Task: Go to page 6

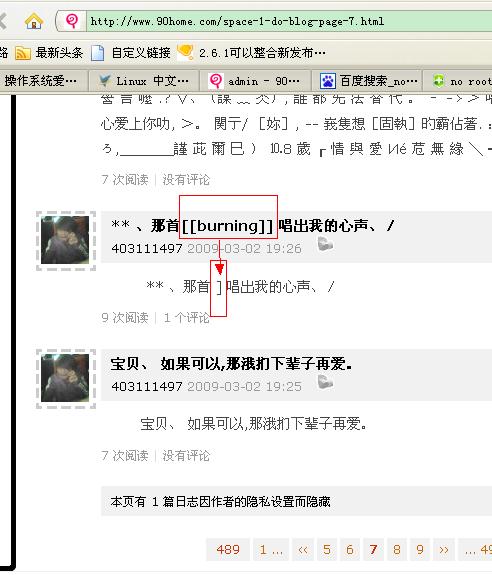Action: tap(350, 549)
